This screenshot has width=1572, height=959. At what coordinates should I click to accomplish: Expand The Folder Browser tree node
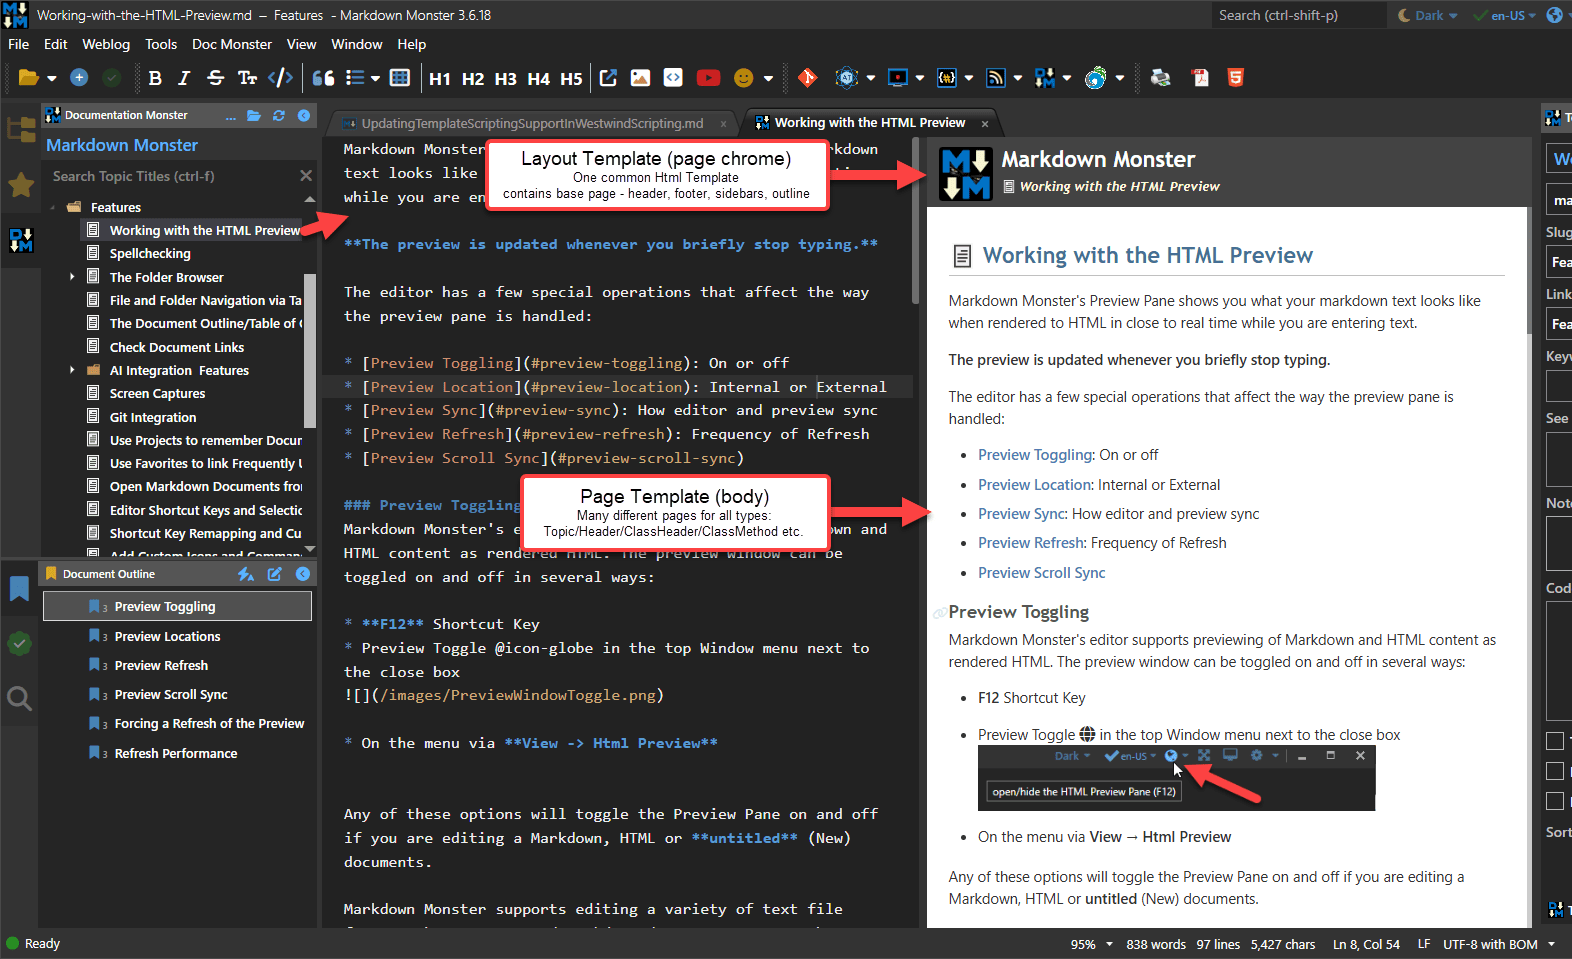pyautogui.click(x=72, y=277)
